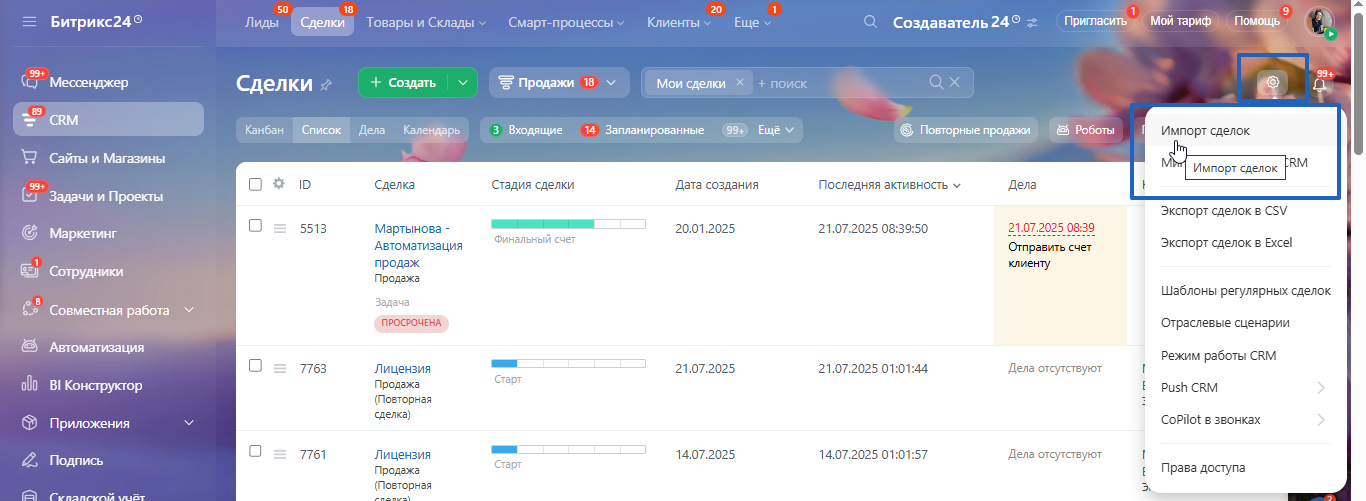Click the settings gear icon near the bell
1366x501 pixels.
tap(1272, 83)
